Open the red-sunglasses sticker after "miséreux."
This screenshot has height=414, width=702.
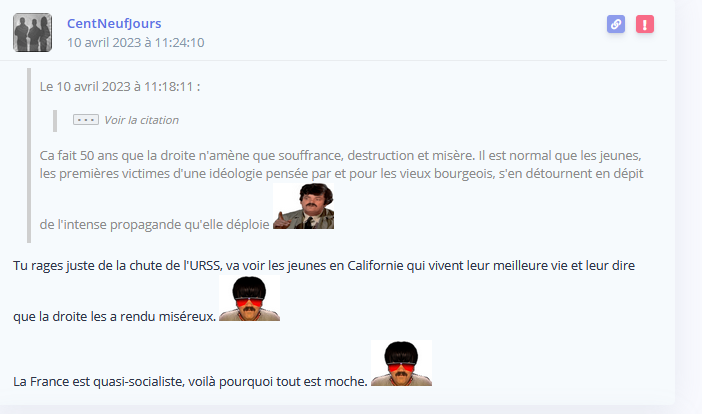249,298
